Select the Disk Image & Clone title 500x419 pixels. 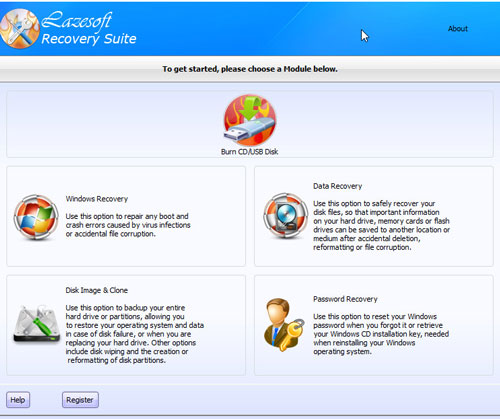(x=96, y=290)
